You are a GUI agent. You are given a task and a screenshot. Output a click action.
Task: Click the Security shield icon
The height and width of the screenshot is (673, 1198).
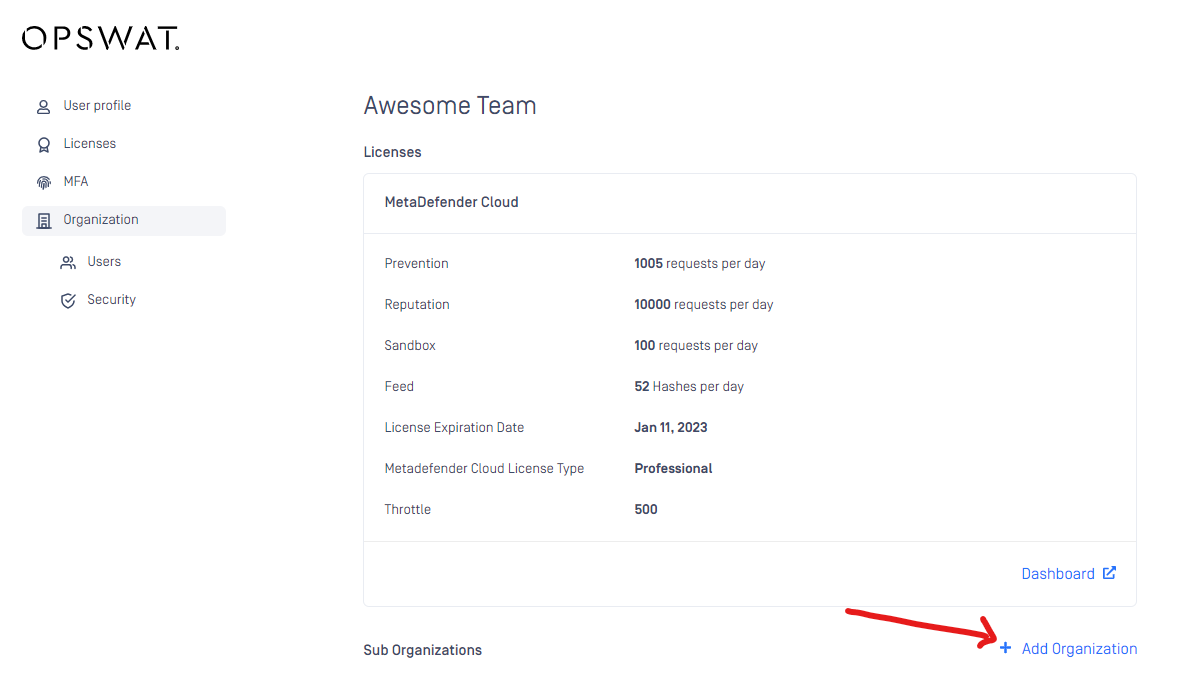click(x=68, y=301)
